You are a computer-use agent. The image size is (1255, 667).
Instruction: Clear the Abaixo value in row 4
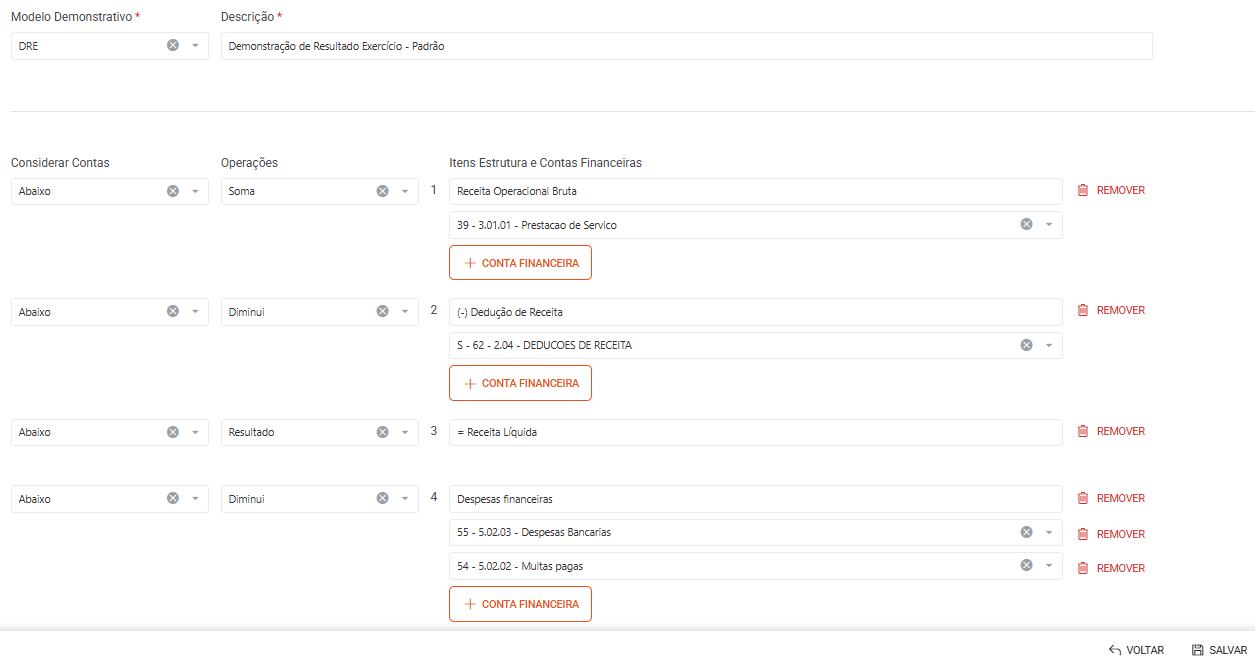pyautogui.click(x=173, y=499)
